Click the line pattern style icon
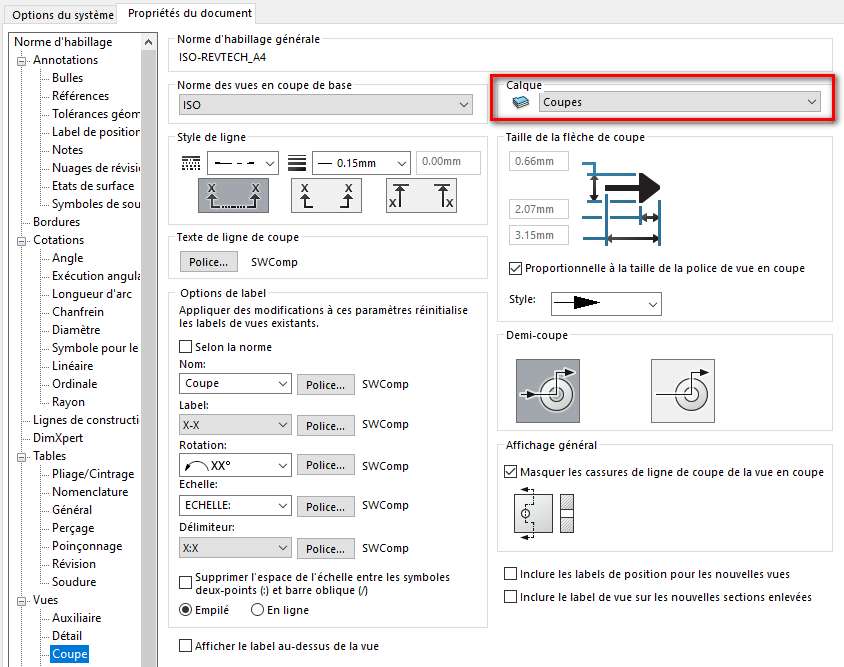The image size is (844, 667). (190, 161)
